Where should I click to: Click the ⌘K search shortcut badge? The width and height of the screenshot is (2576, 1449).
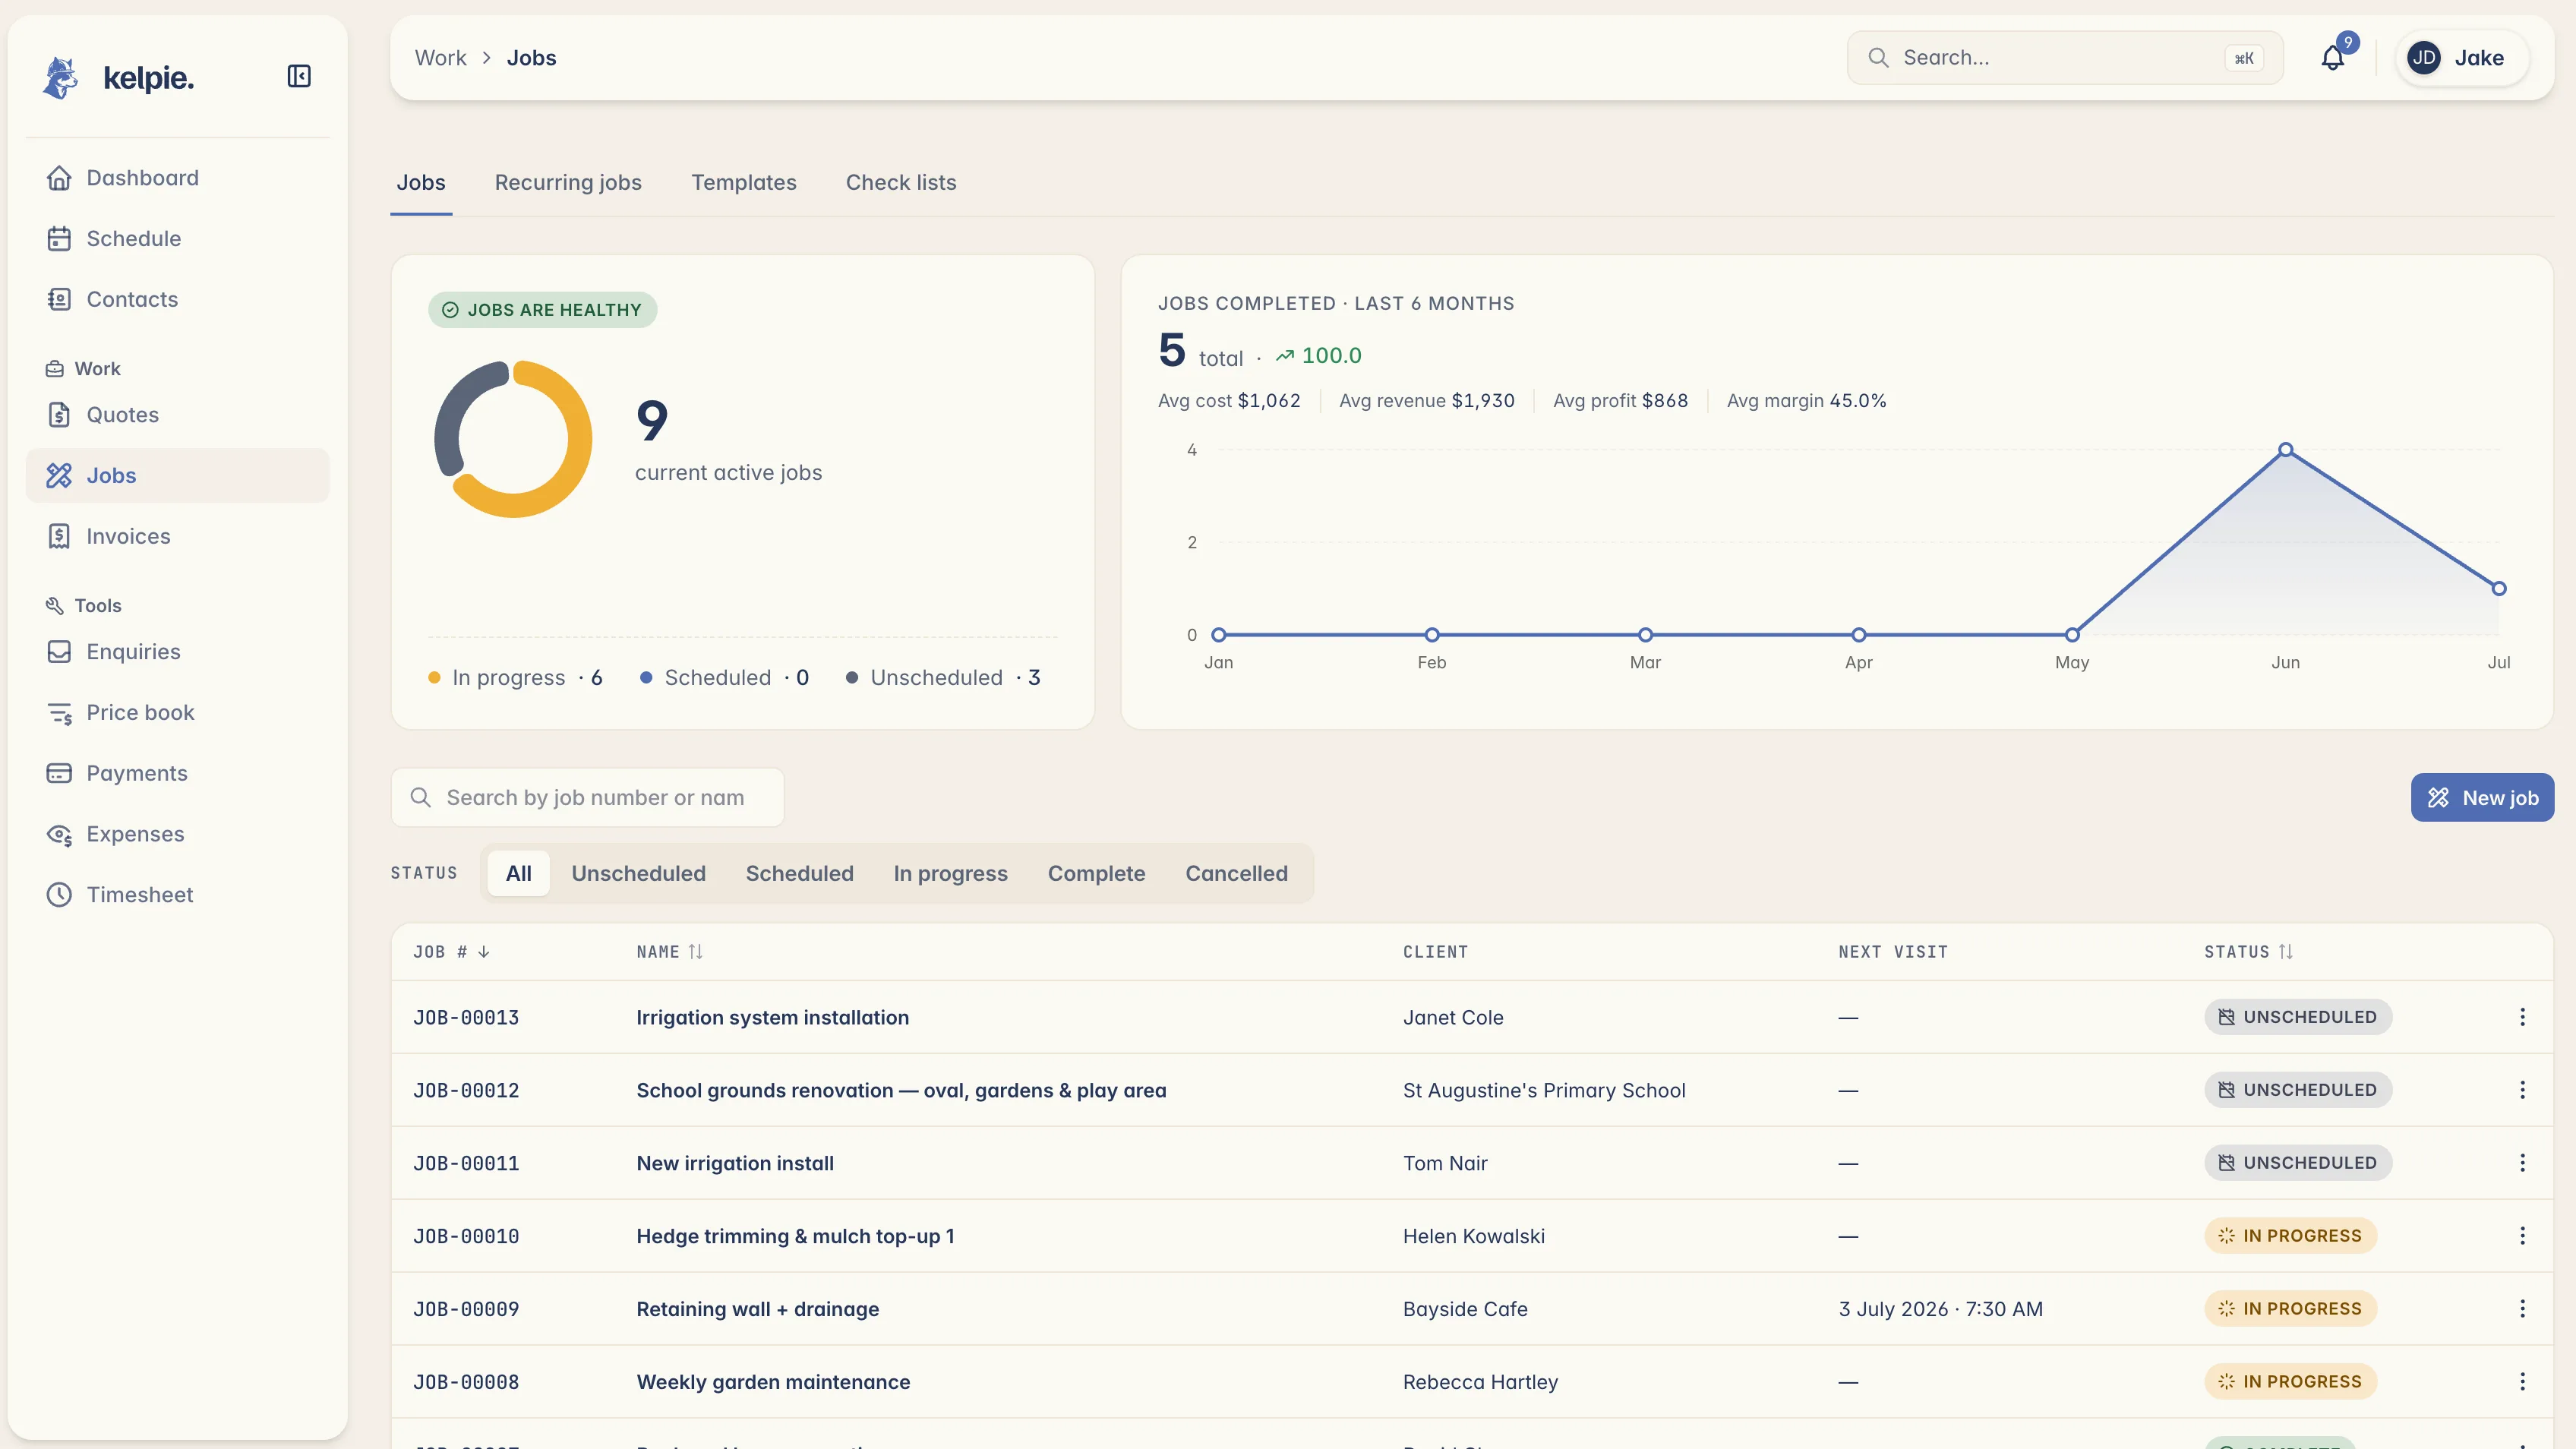[2244, 58]
